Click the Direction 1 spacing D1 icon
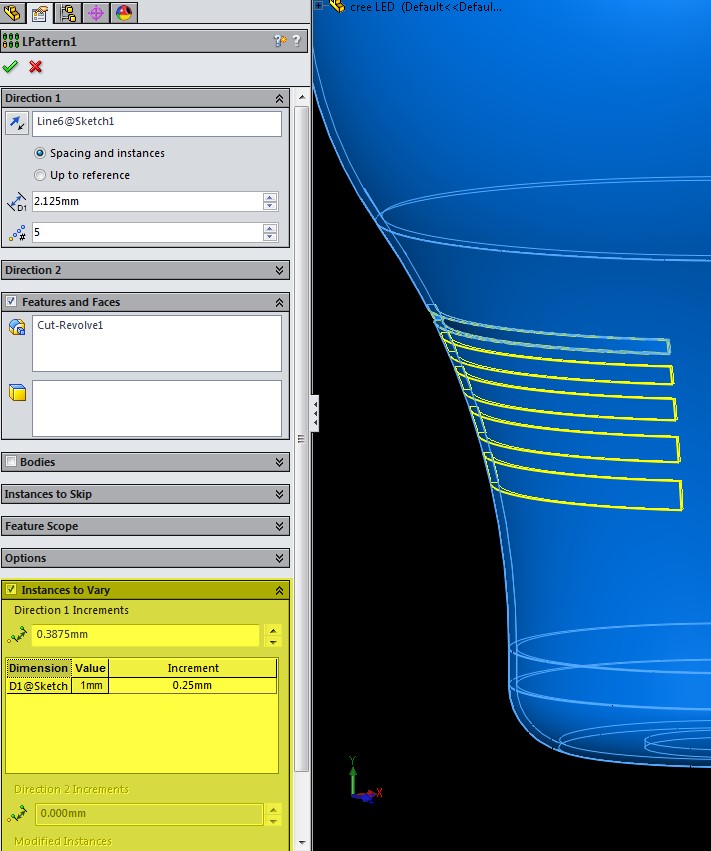Image resolution: width=711 pixels, height=851 pixels. click(x=17, y=201)
